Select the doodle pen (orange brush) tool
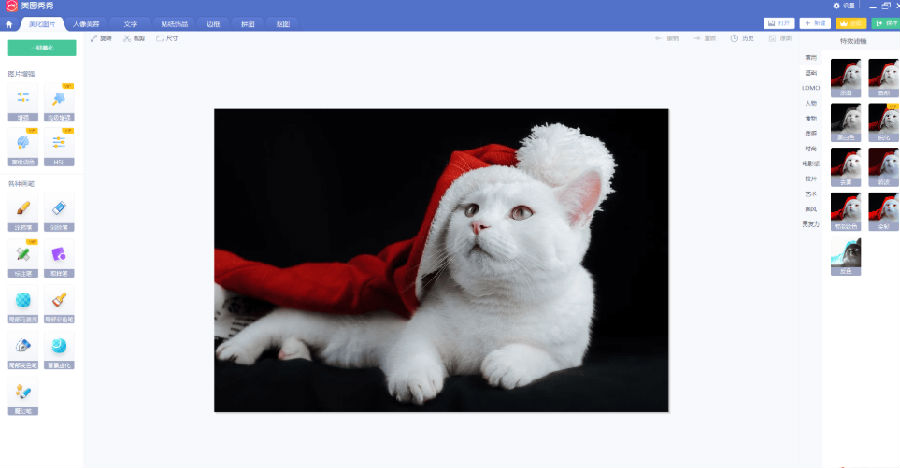 click(x=23, y=212)
